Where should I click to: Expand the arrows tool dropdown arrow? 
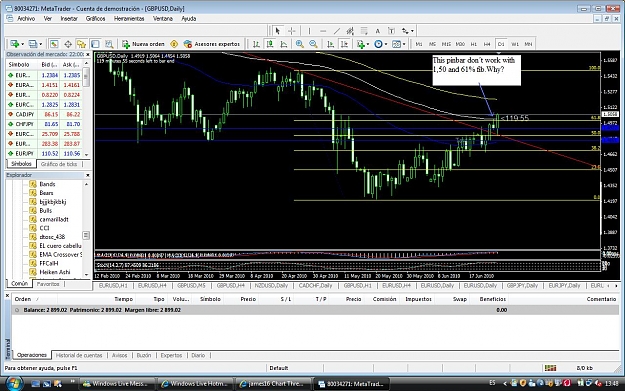[412, 31]
